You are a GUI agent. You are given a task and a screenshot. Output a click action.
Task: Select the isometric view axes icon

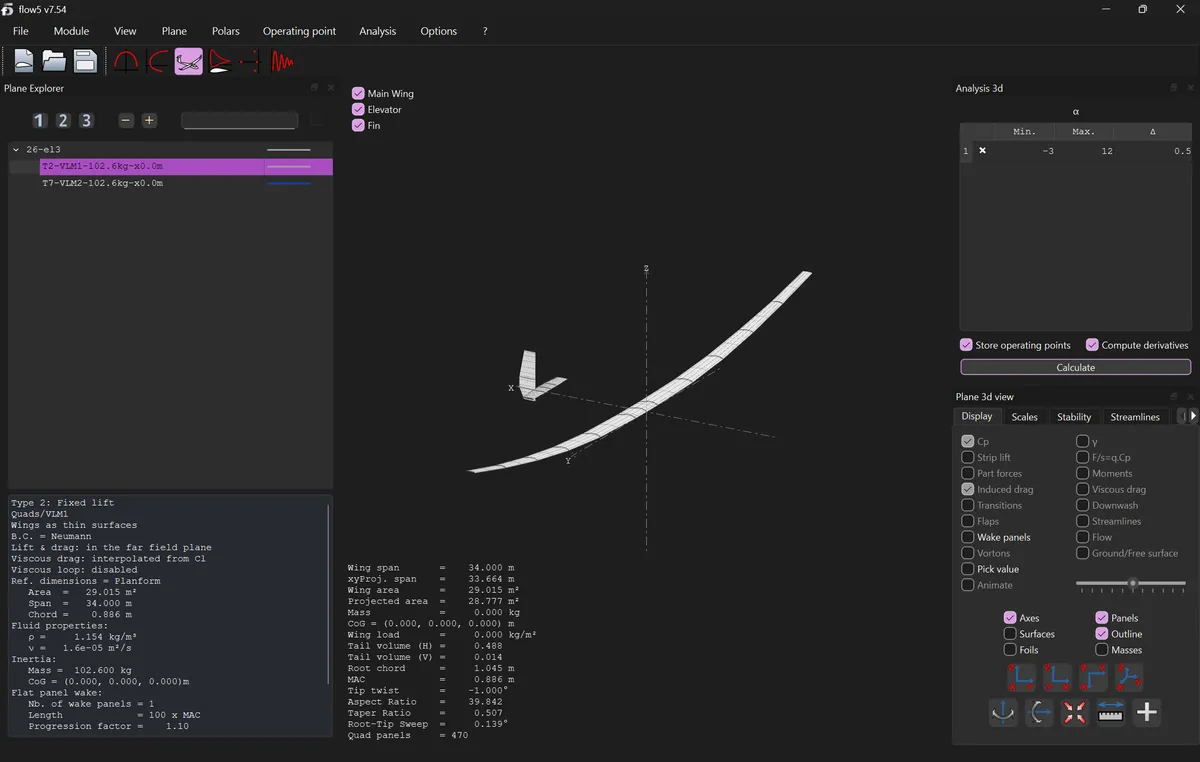[x=1129, y=678]
